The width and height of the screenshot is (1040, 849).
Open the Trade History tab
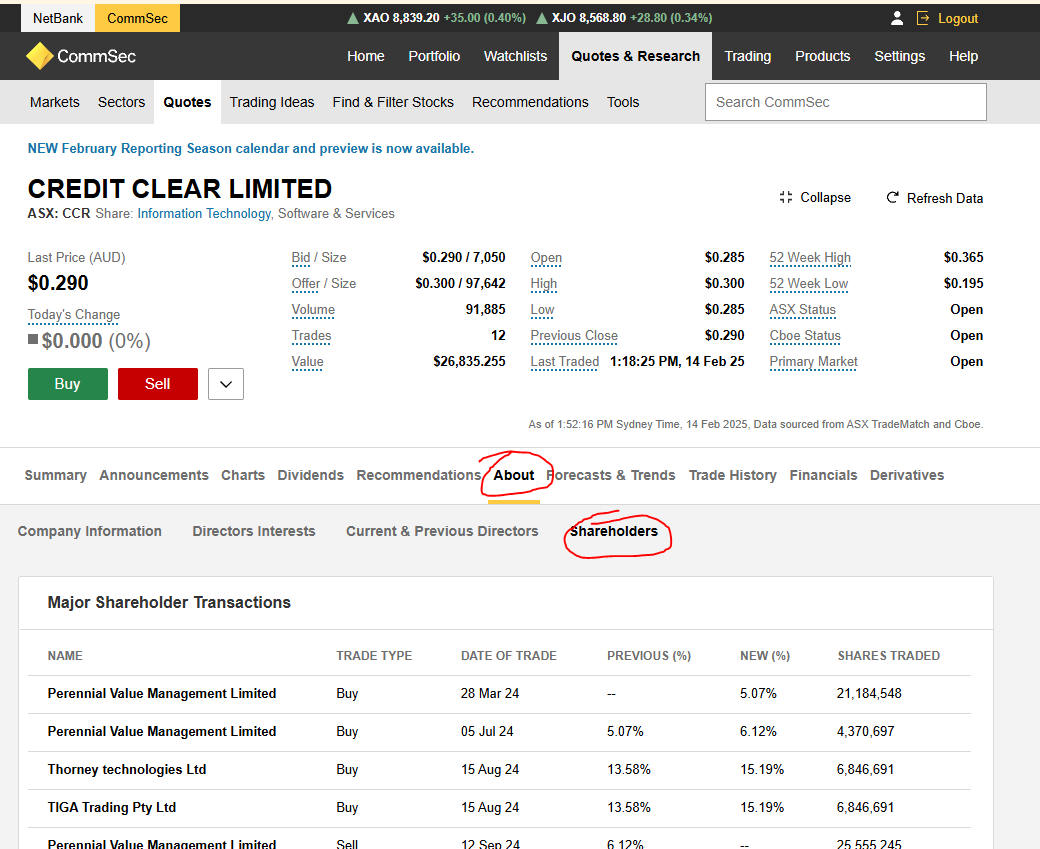[x=732, y=475]
